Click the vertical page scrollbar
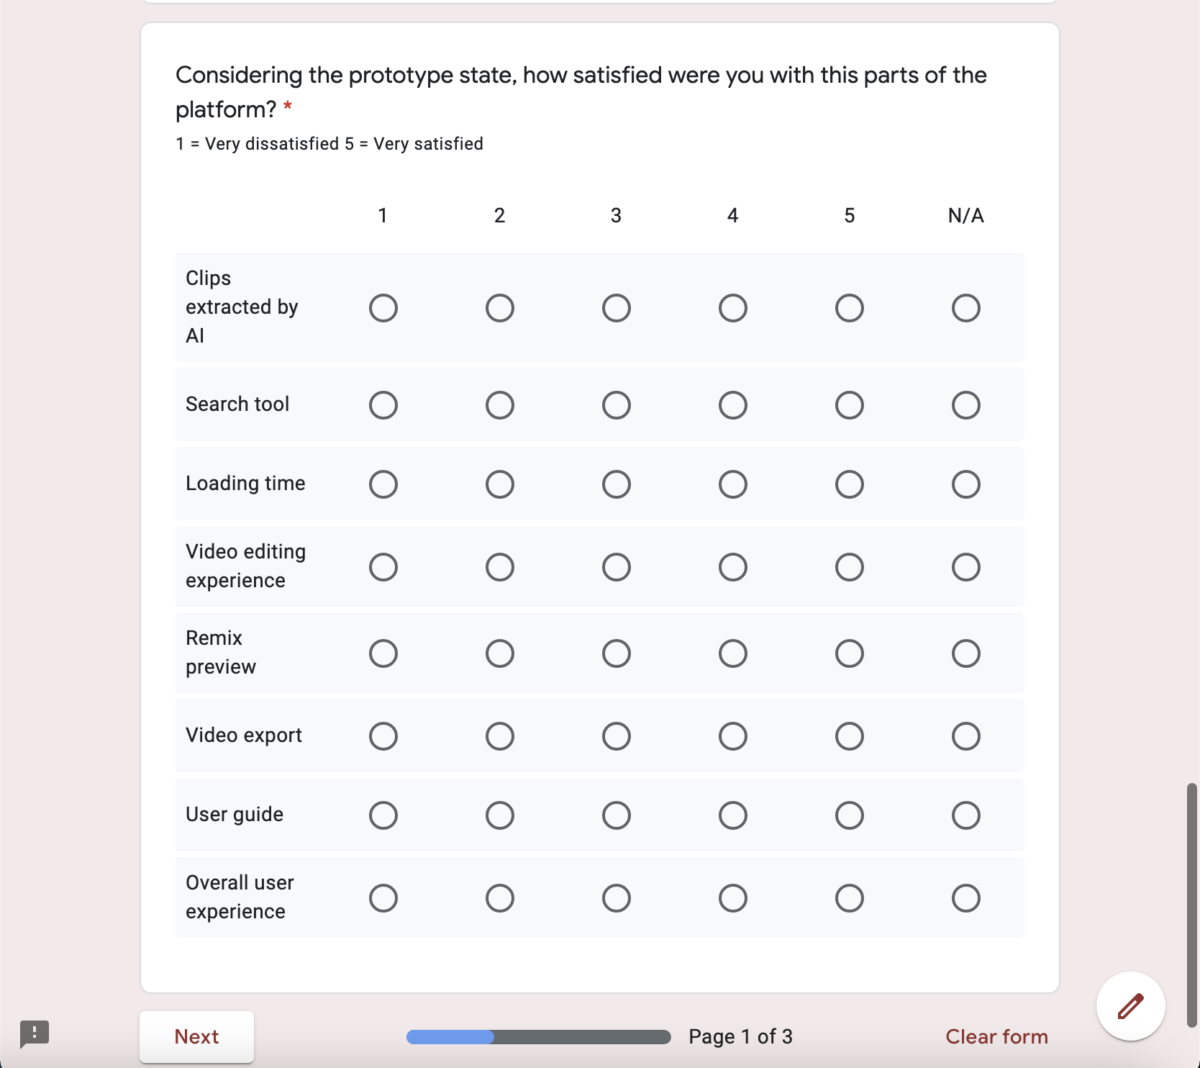The height and width of the screenshot is (1068, 1200). pos(1191,905)
